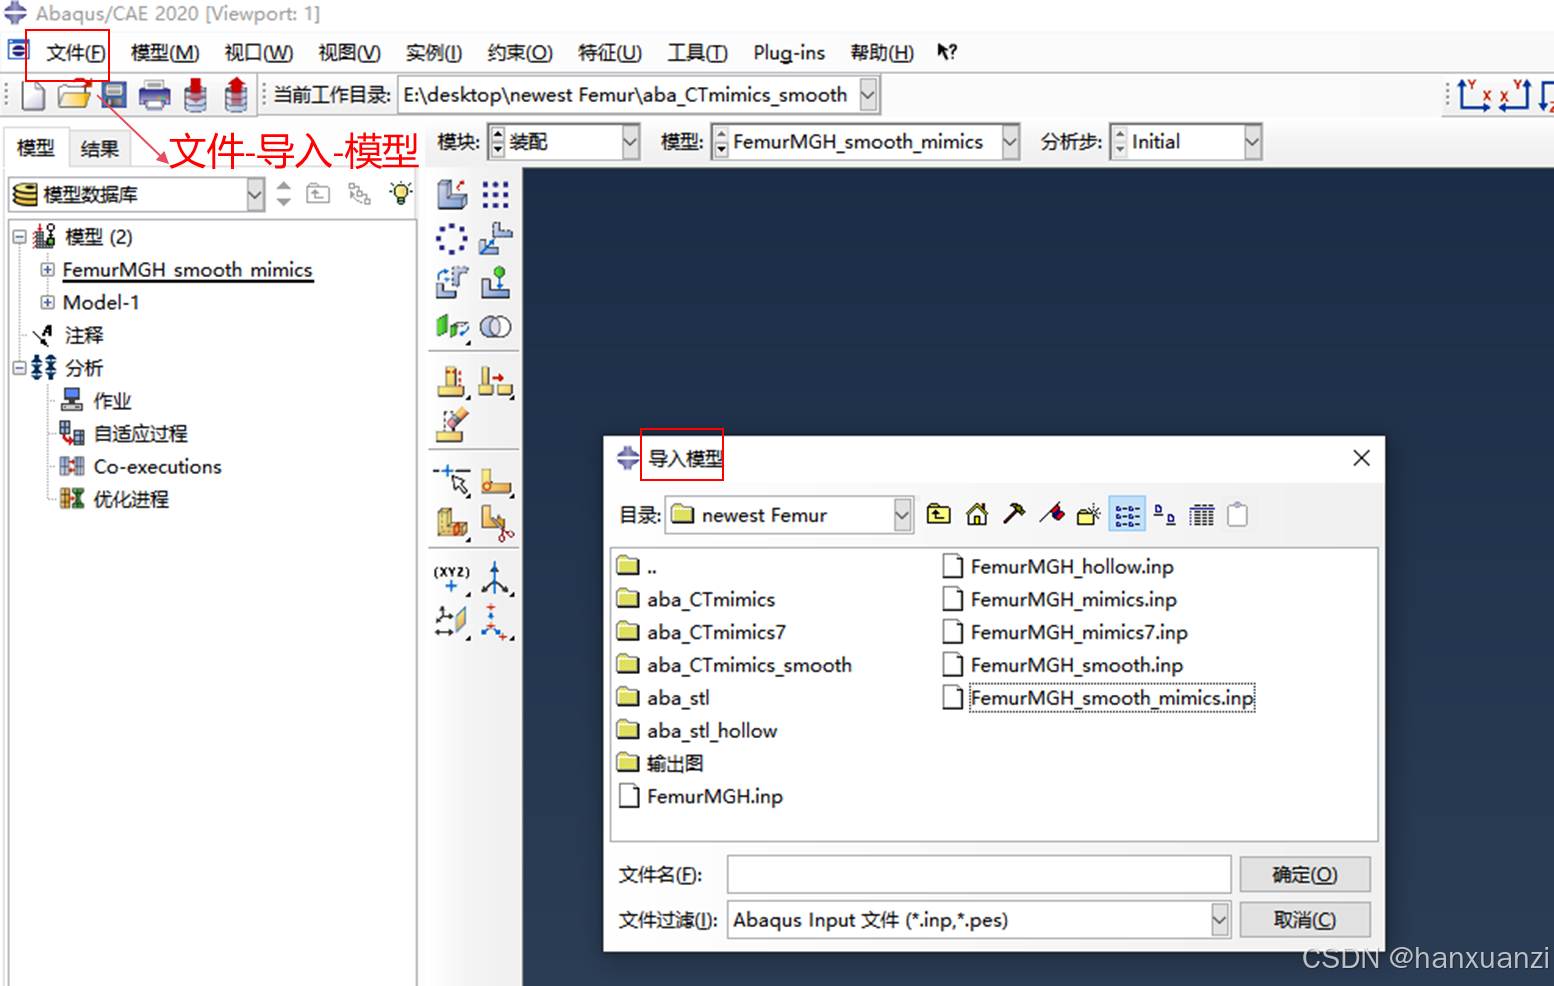Click the 确定(O) button

(x=1305, y=875)
